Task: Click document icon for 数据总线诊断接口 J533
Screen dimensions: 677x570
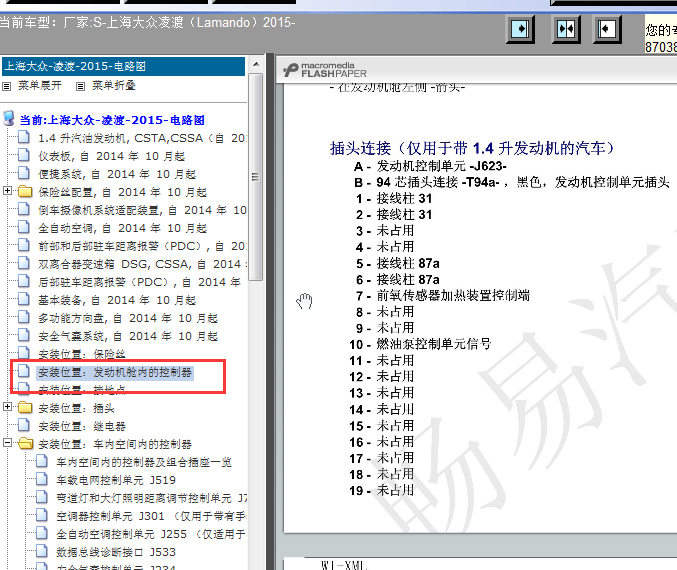Action: point(42,551)
